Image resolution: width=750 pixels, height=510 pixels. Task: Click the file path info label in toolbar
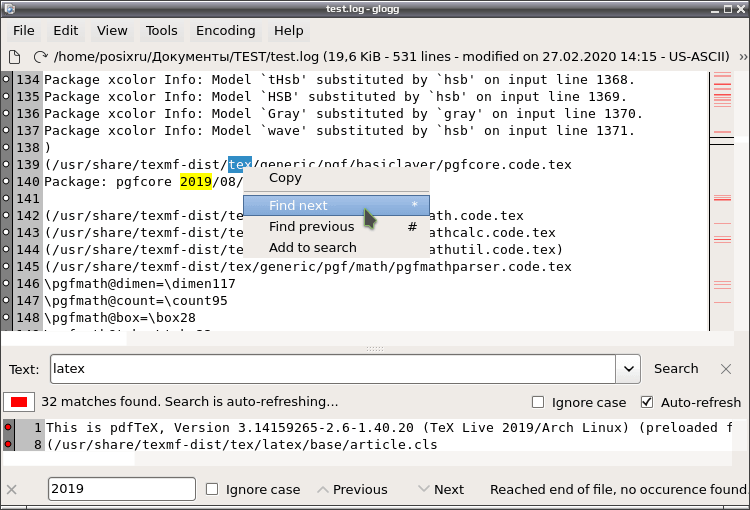tap(392, 57)
